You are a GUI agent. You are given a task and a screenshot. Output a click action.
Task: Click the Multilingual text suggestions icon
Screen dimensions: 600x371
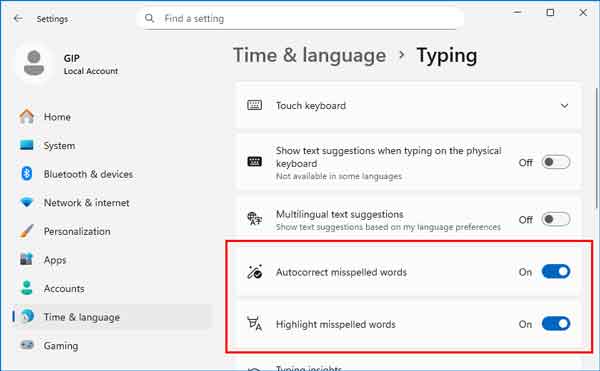coord(254,218)
